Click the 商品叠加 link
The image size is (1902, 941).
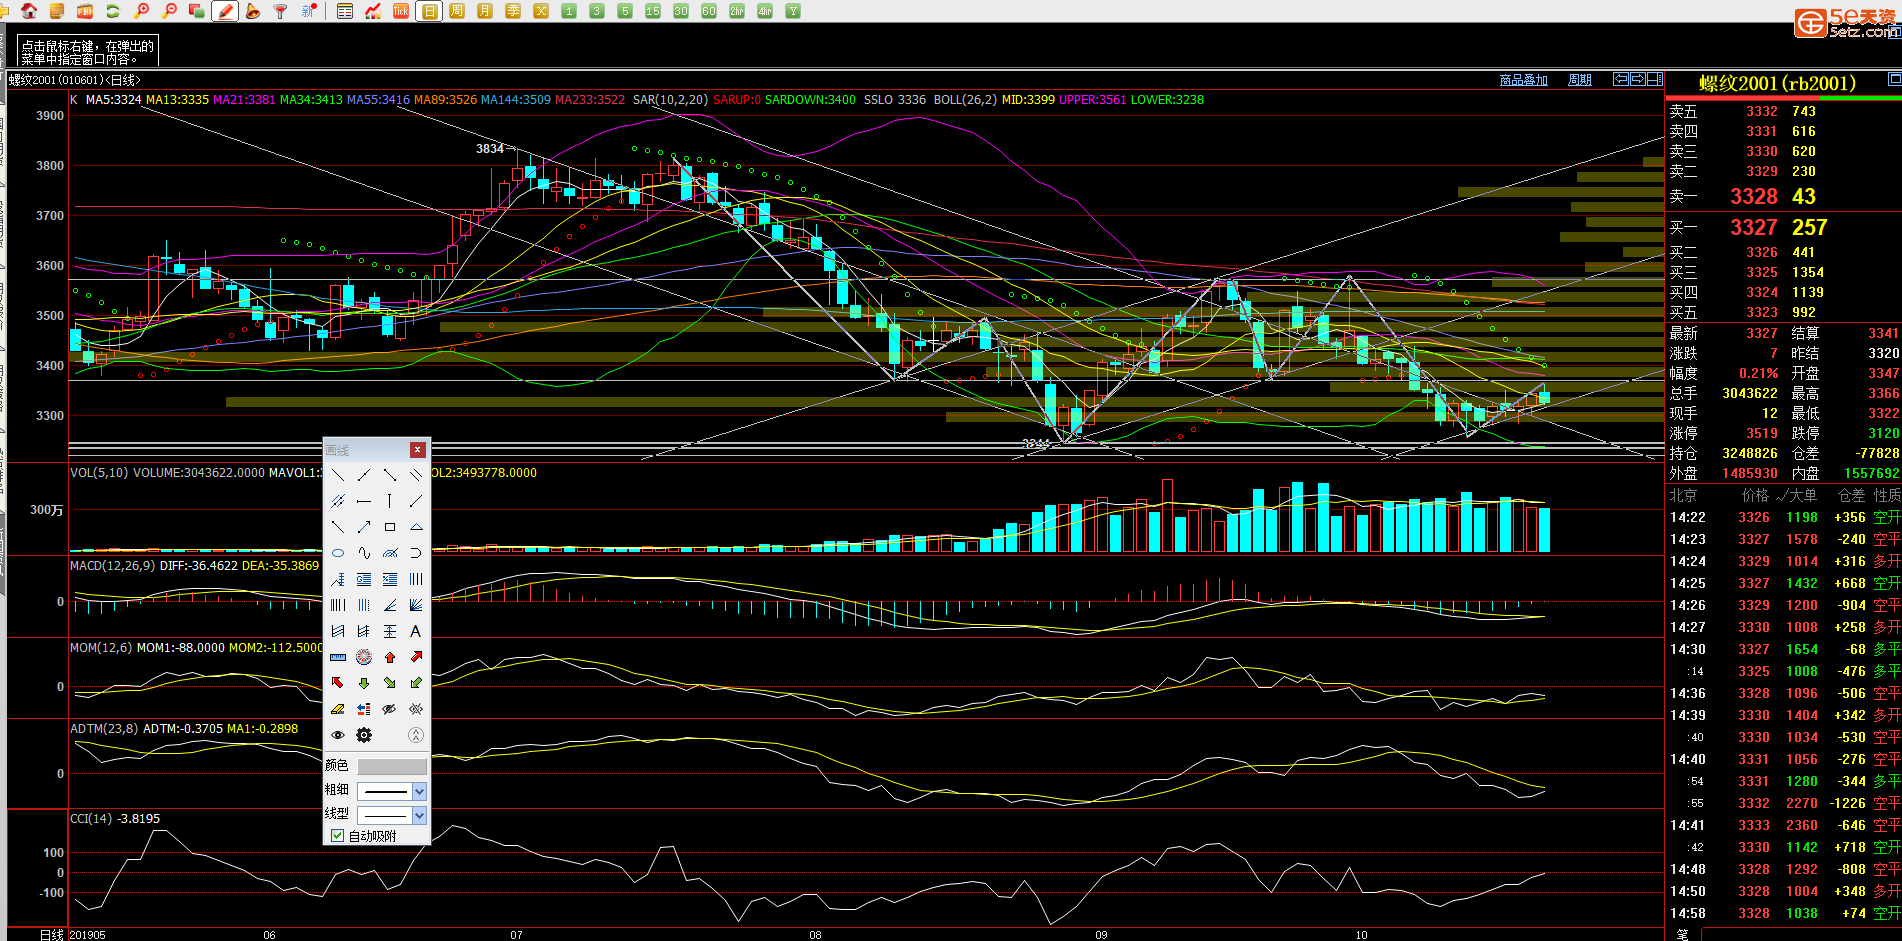point(1523,80)
